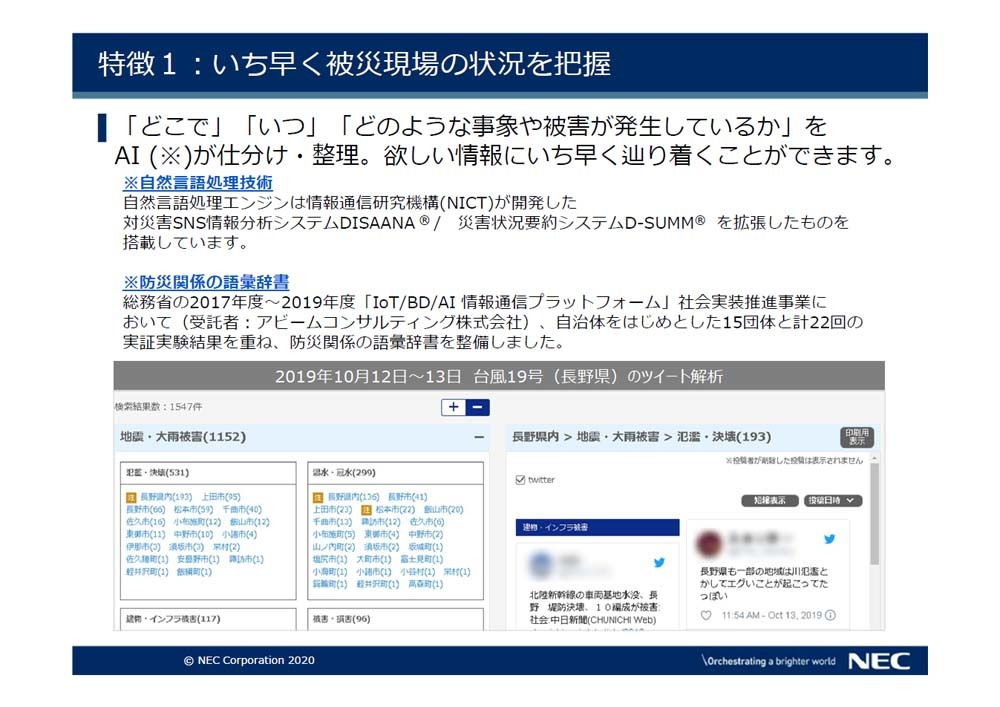
Task: Click the 検索結果数：1547件 text
Action: pos(158,407)
